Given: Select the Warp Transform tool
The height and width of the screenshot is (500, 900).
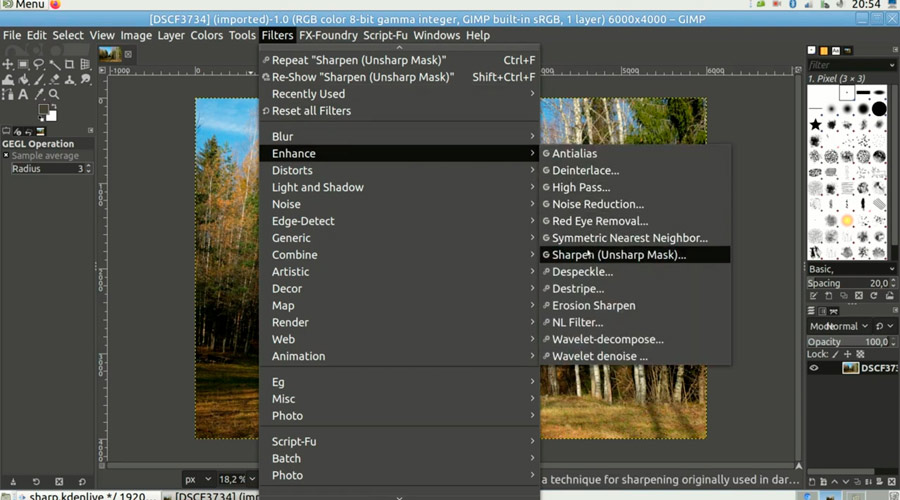Looking at the screenshot, I should tap(7, 79).
